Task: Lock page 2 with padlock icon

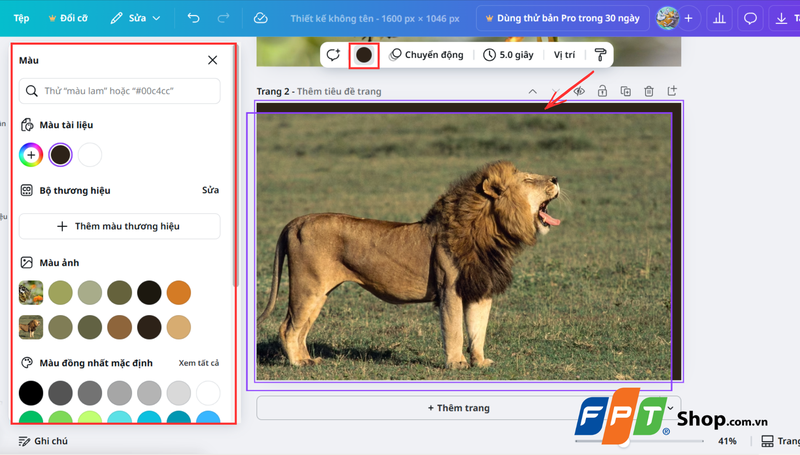Action: point(602,91)
